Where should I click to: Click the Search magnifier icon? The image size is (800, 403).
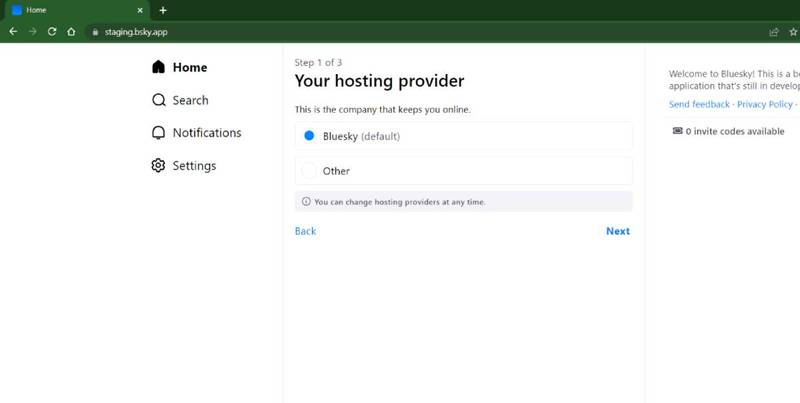(x=159, y=100)
